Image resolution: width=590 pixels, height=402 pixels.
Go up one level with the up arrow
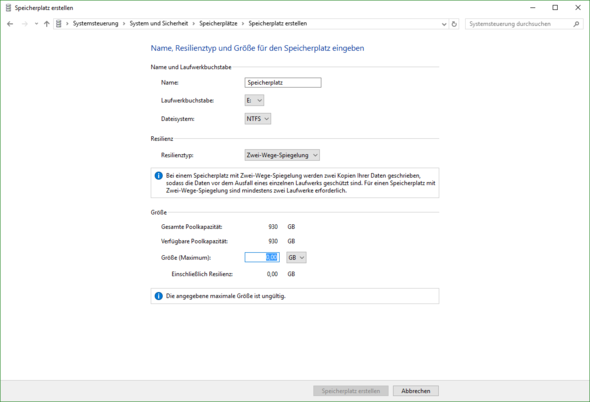[x=47, y=24]
